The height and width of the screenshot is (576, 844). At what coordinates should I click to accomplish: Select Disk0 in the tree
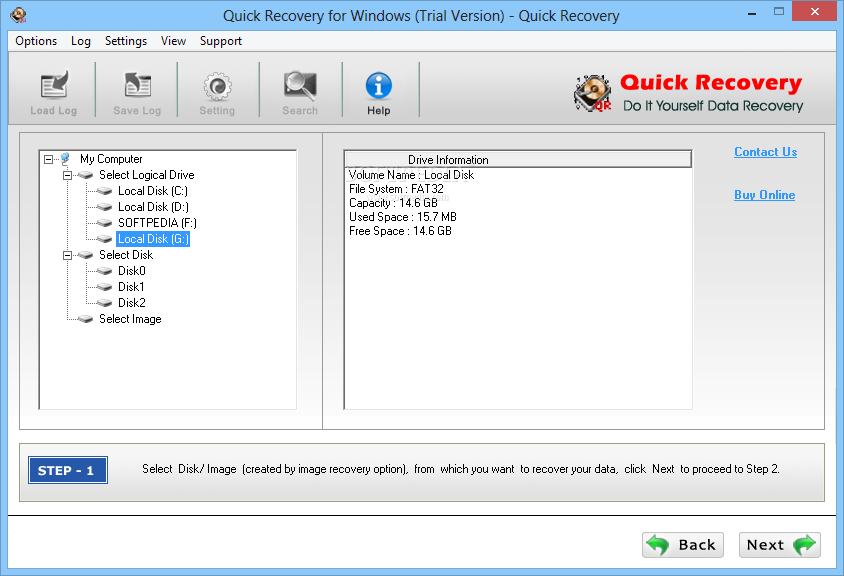pyautogui.click(x=132, y=271)
